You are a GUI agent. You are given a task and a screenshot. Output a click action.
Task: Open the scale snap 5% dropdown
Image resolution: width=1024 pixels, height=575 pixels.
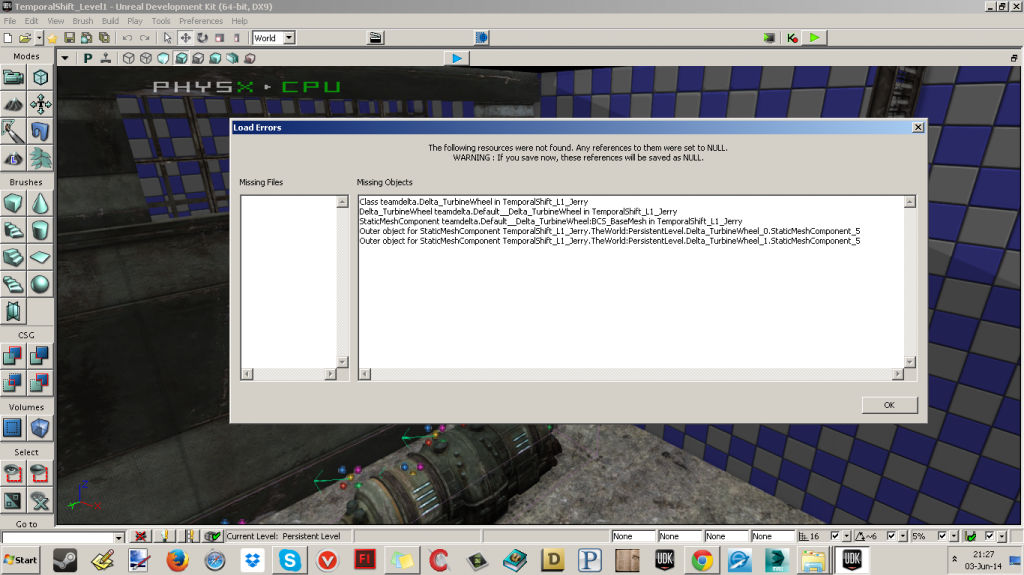tap(954, 536)
